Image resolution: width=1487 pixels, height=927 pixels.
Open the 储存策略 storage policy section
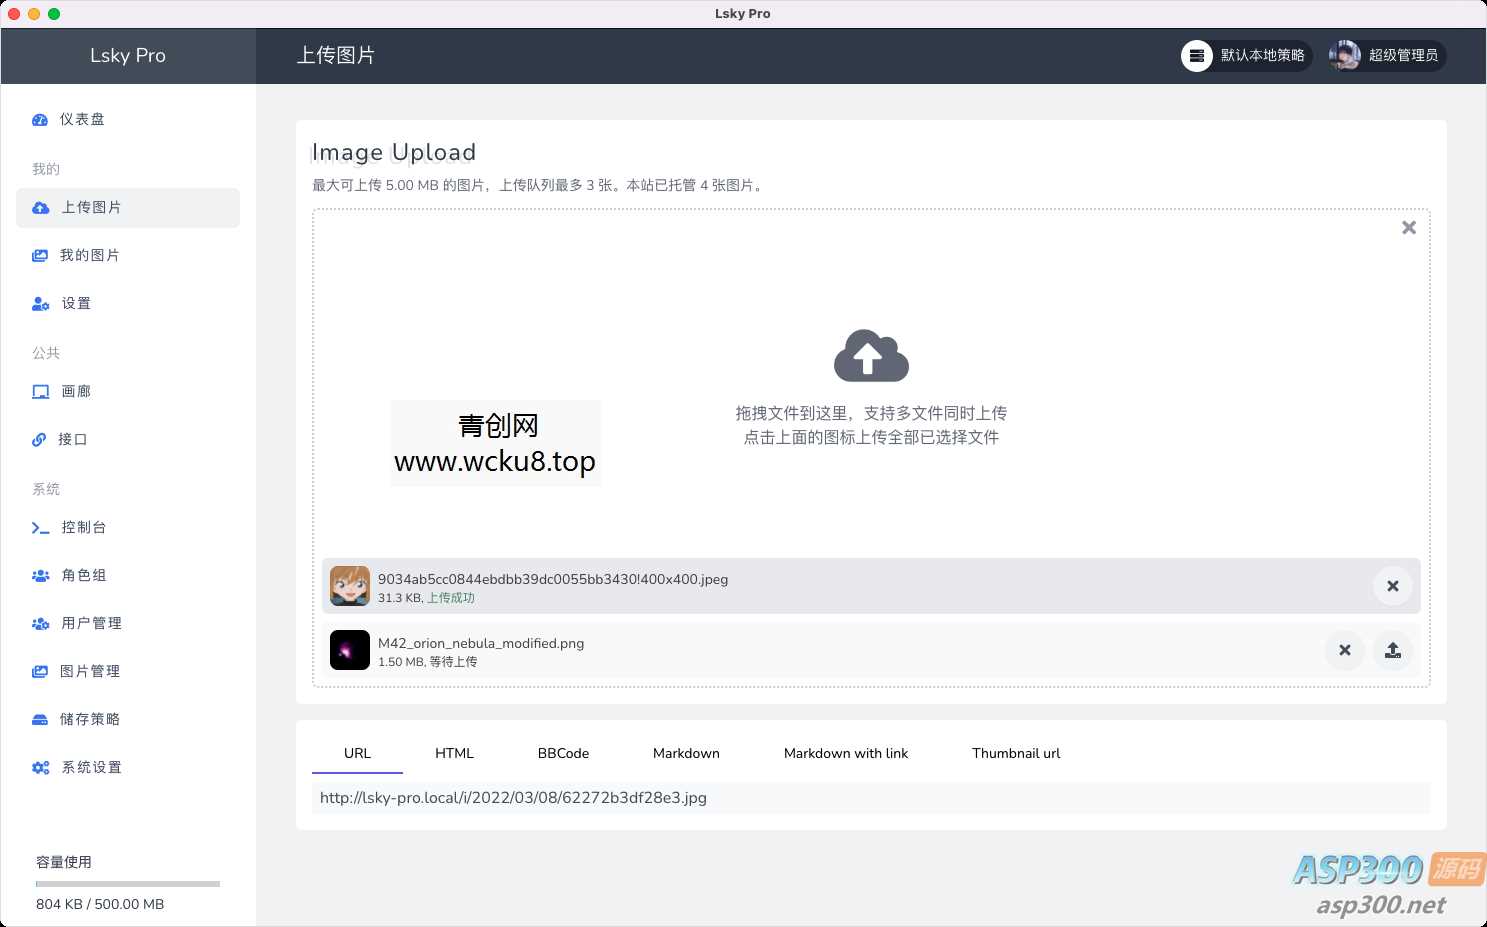pyautogui.click(x=91, y=719)
